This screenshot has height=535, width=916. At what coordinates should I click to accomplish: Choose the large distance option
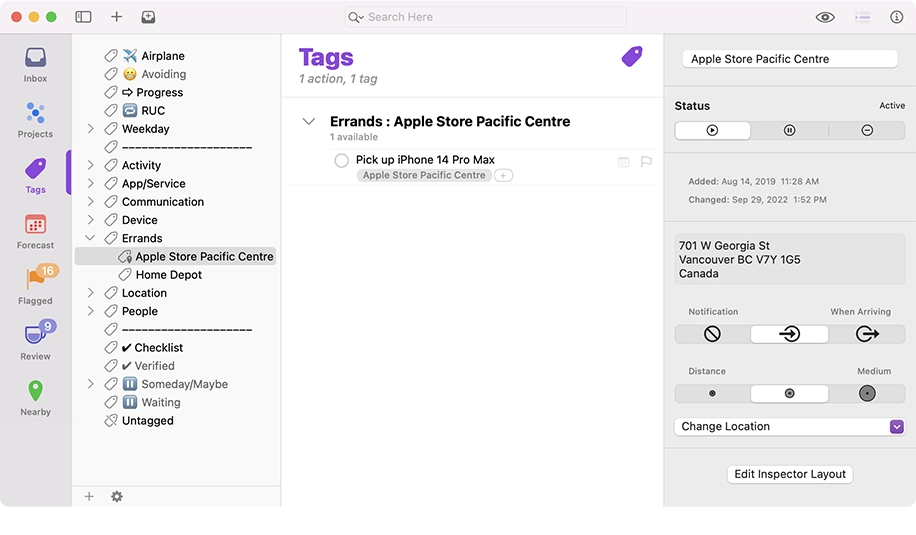(867, 394)
